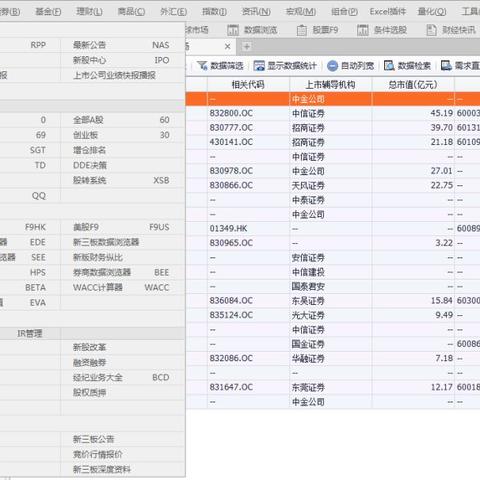Image resolution: width=480 pixels, height=480 pixels.
Task: Select WACC计算器 menu entry
Action: coord(123,287)
